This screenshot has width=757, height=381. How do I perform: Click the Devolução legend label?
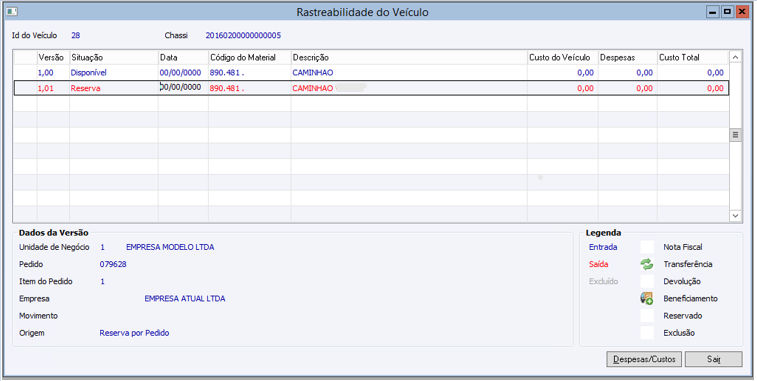tap(682, 281)
